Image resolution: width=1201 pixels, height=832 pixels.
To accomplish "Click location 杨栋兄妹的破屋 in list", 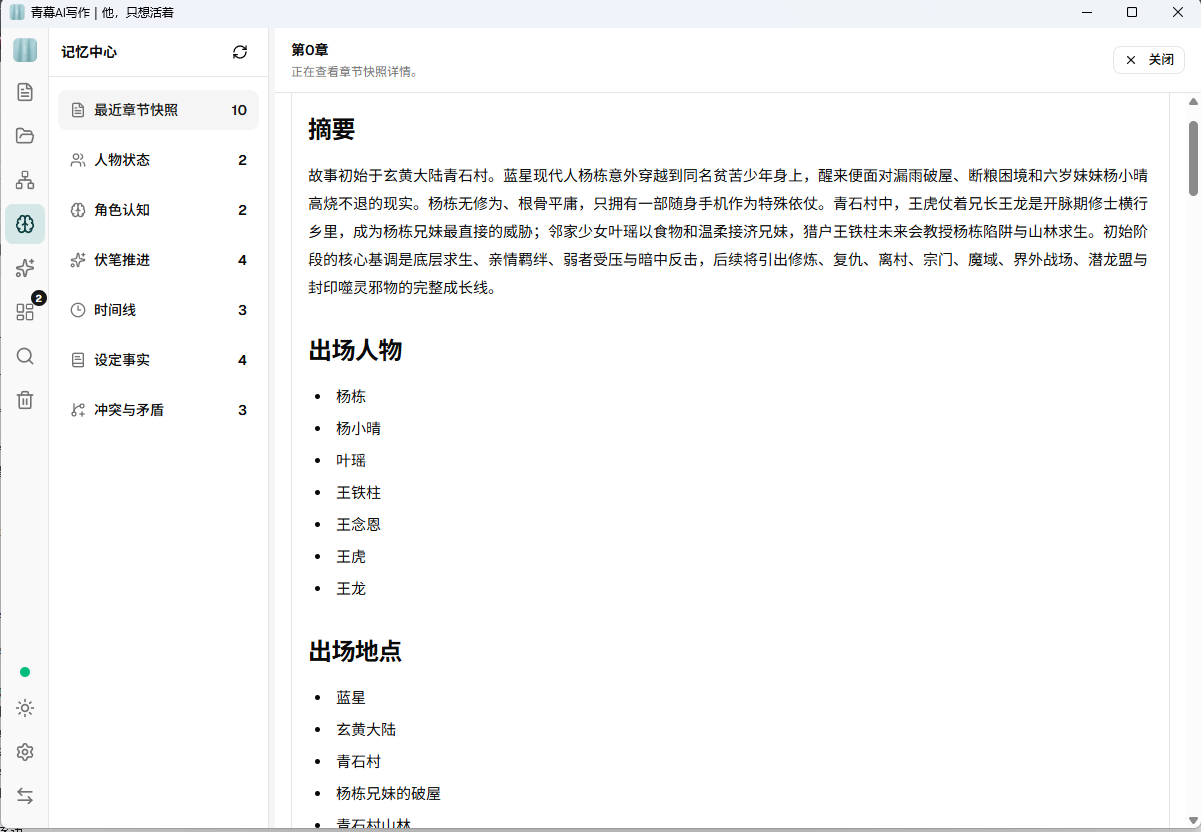I will coord(388,794).
